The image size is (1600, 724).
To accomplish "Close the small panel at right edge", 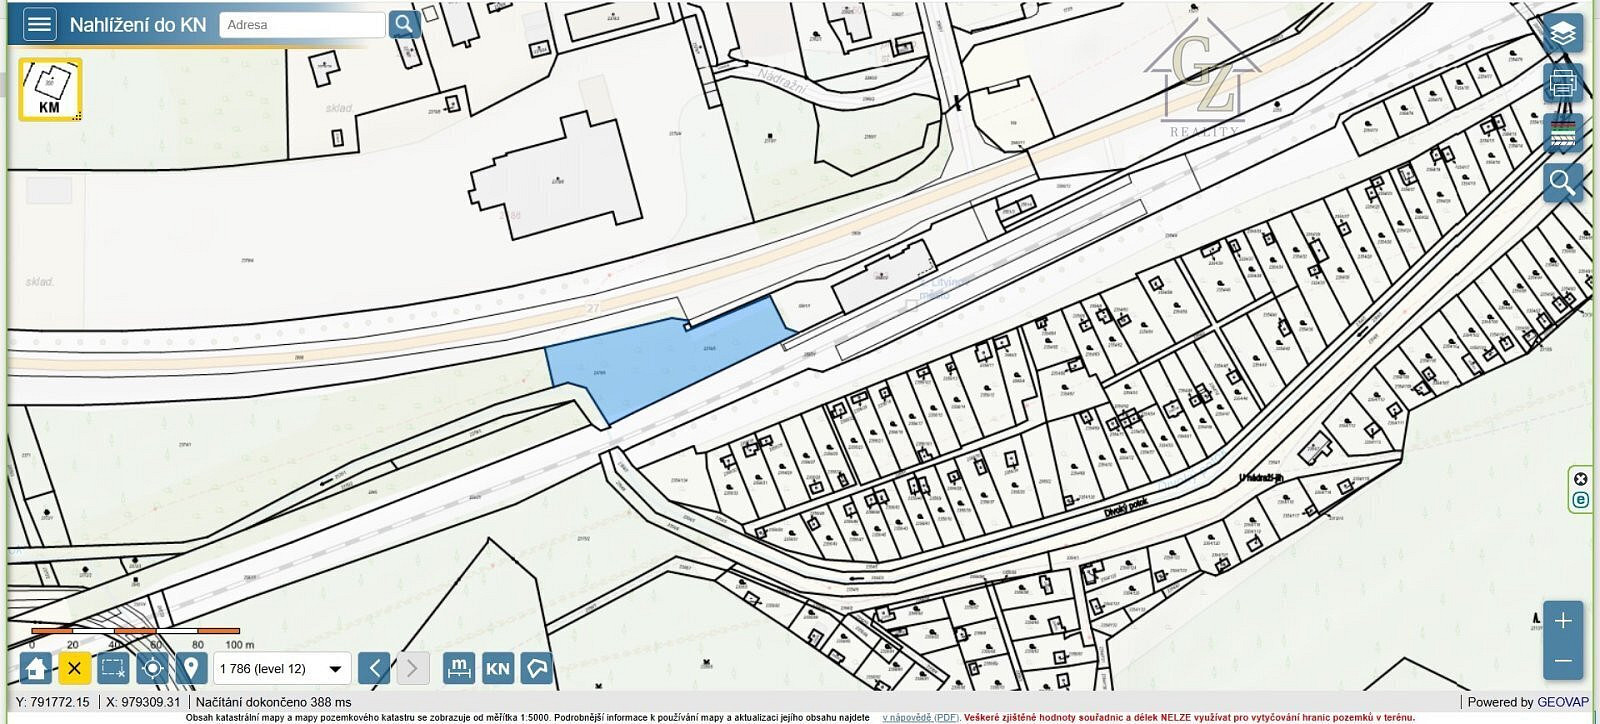I will [x=1581, y=479].
